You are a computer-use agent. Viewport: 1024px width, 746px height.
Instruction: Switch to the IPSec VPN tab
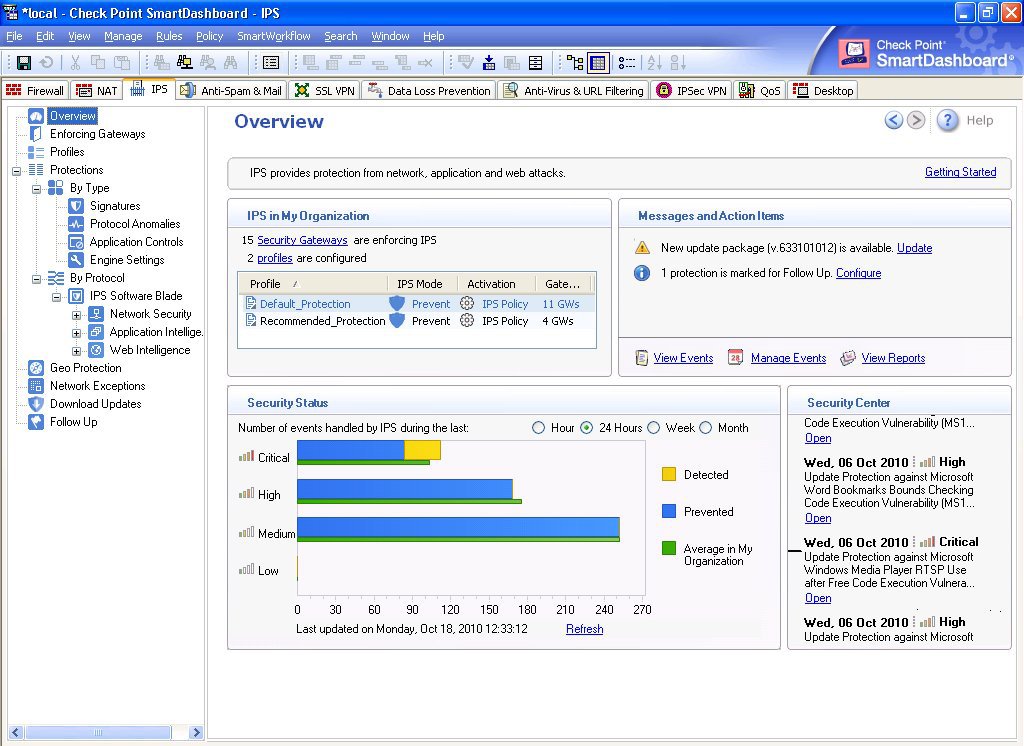[692, 90]
